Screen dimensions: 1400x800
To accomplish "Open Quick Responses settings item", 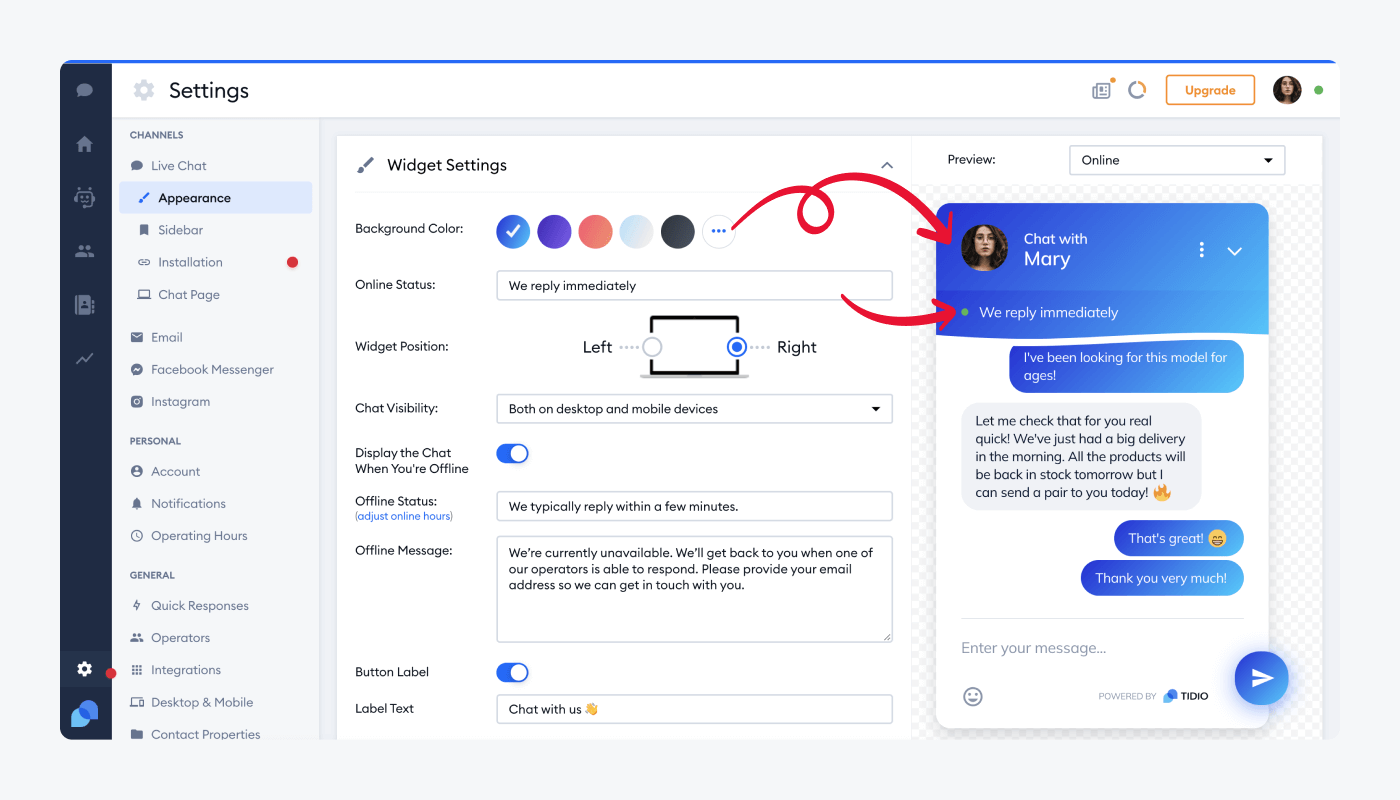I will [199, 606].
